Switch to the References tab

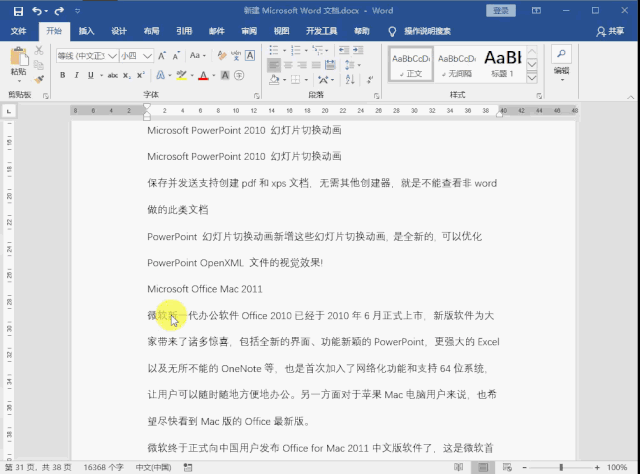[x=184, y=31]
